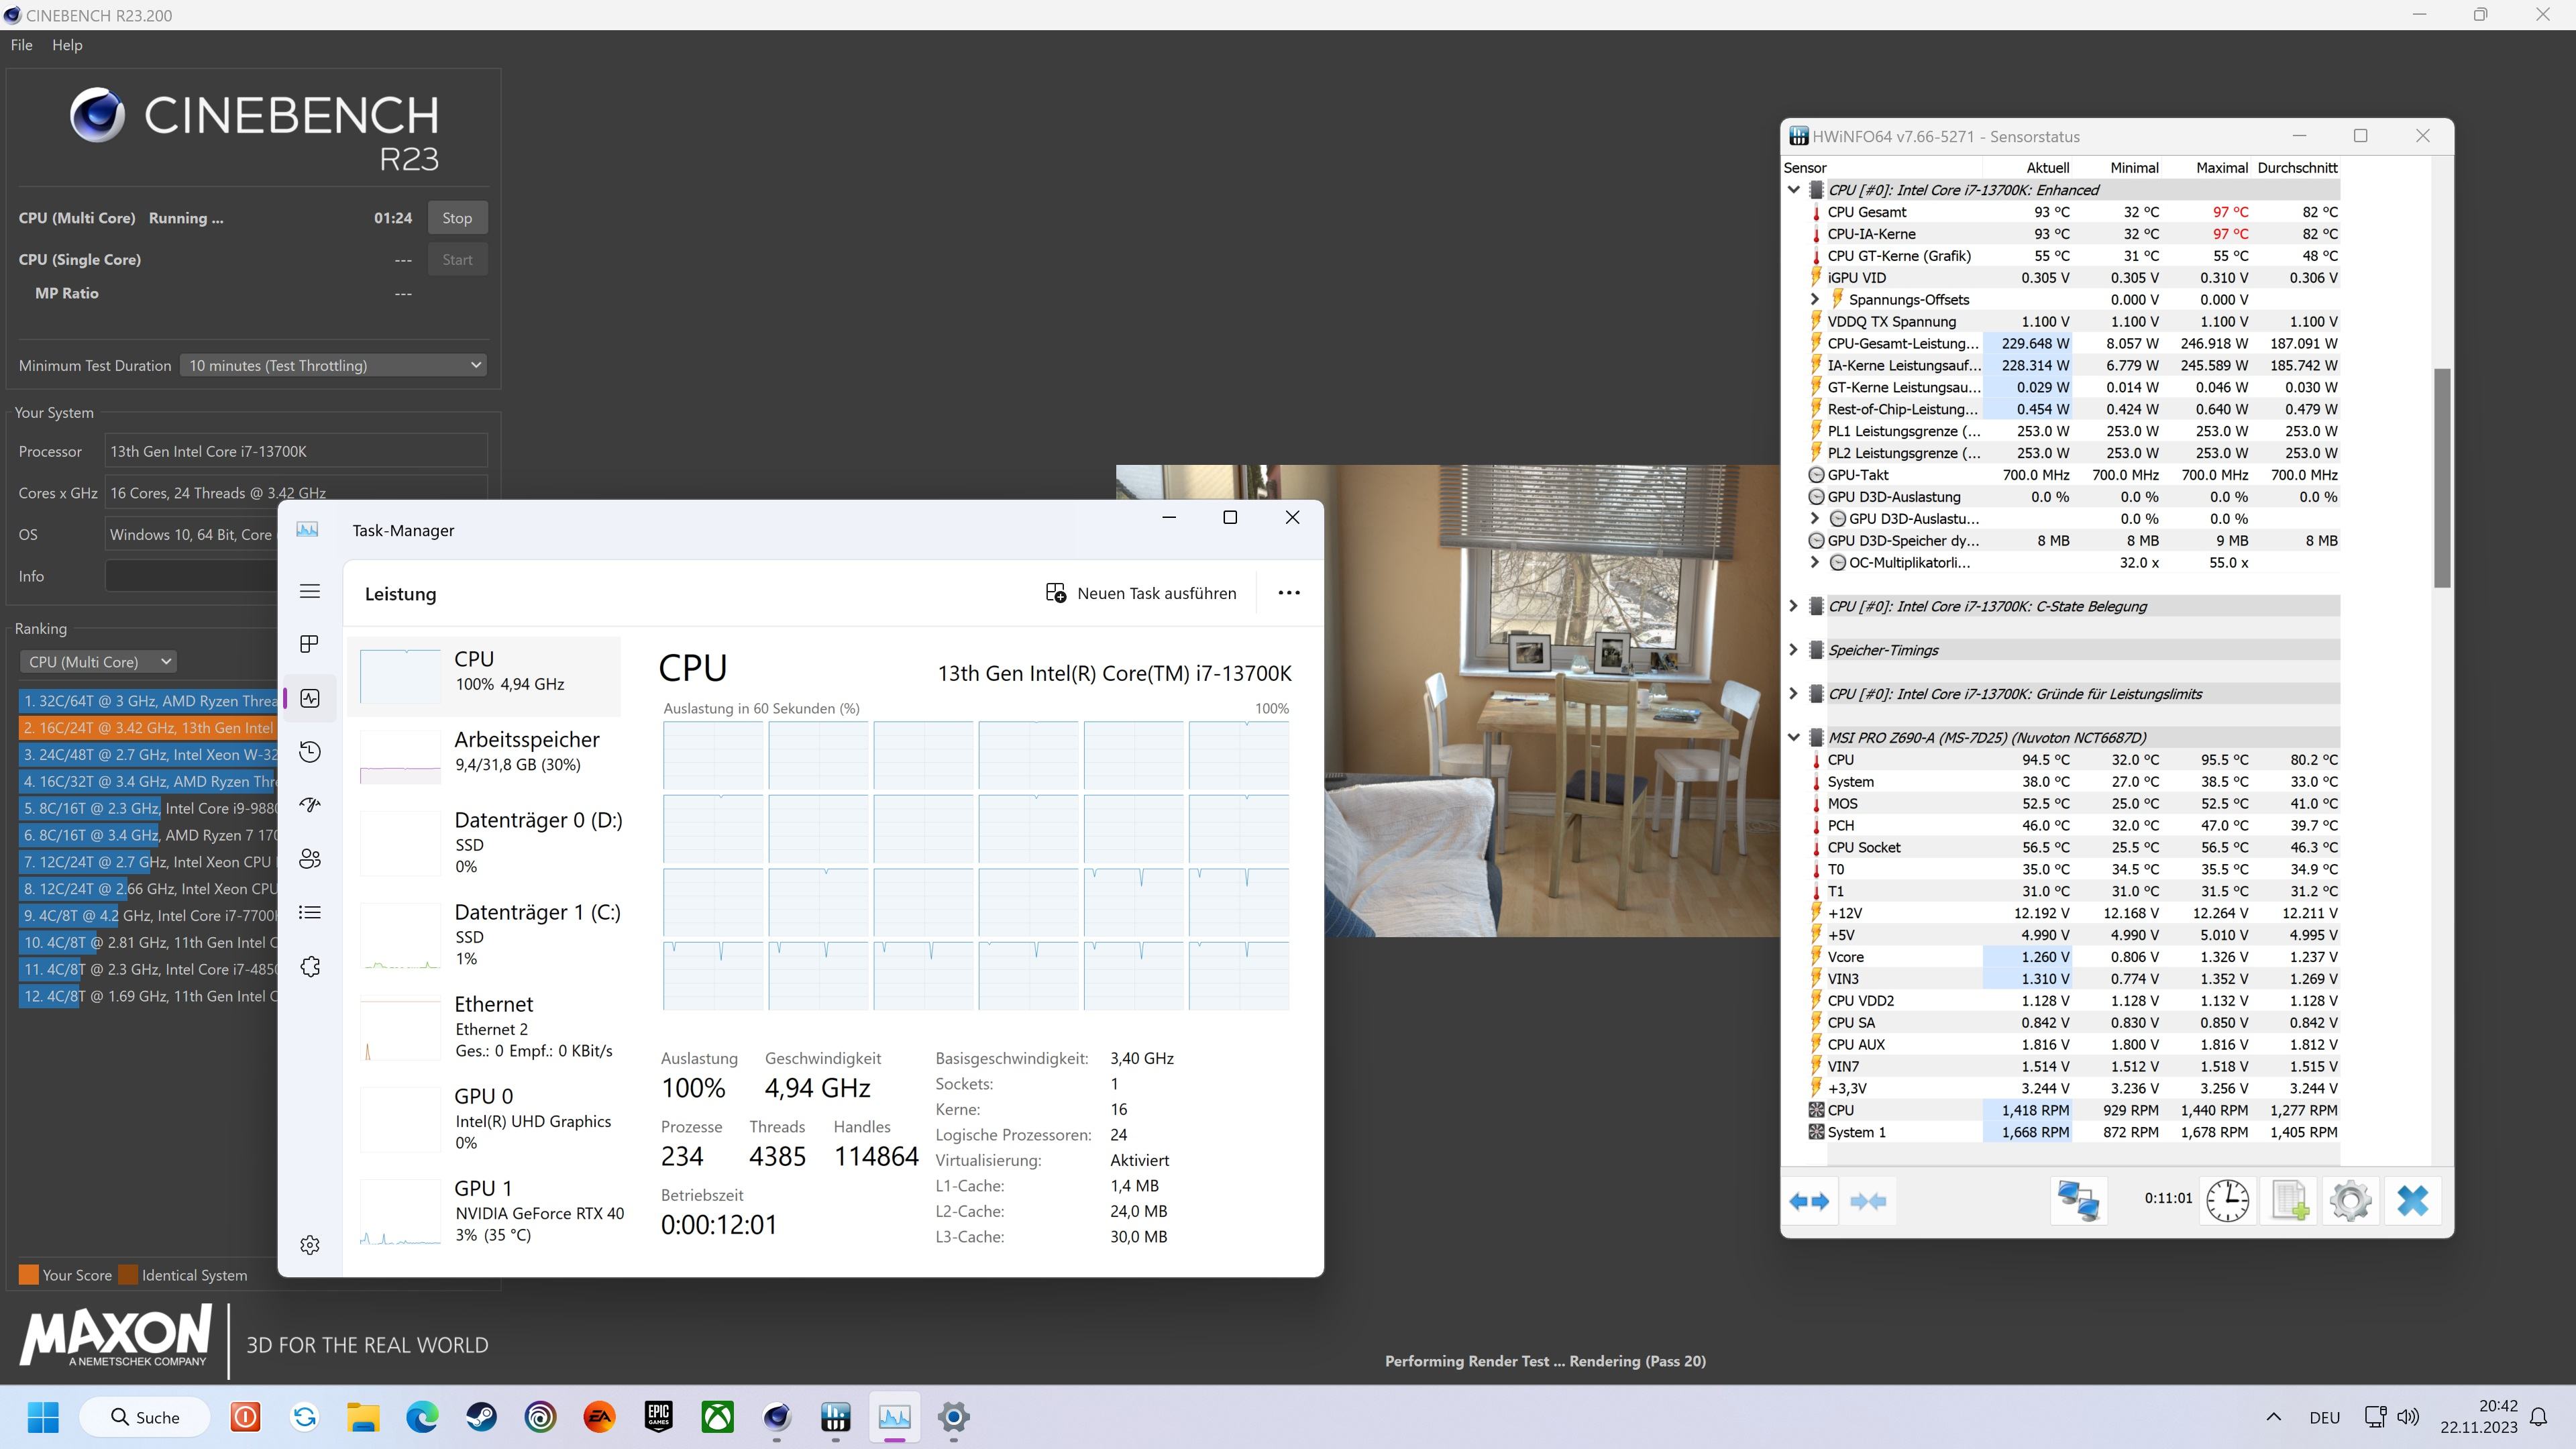Select Arbeitsspeicher in the performance list
This screenshot has width=2576, height=1449.
point(484,757)
